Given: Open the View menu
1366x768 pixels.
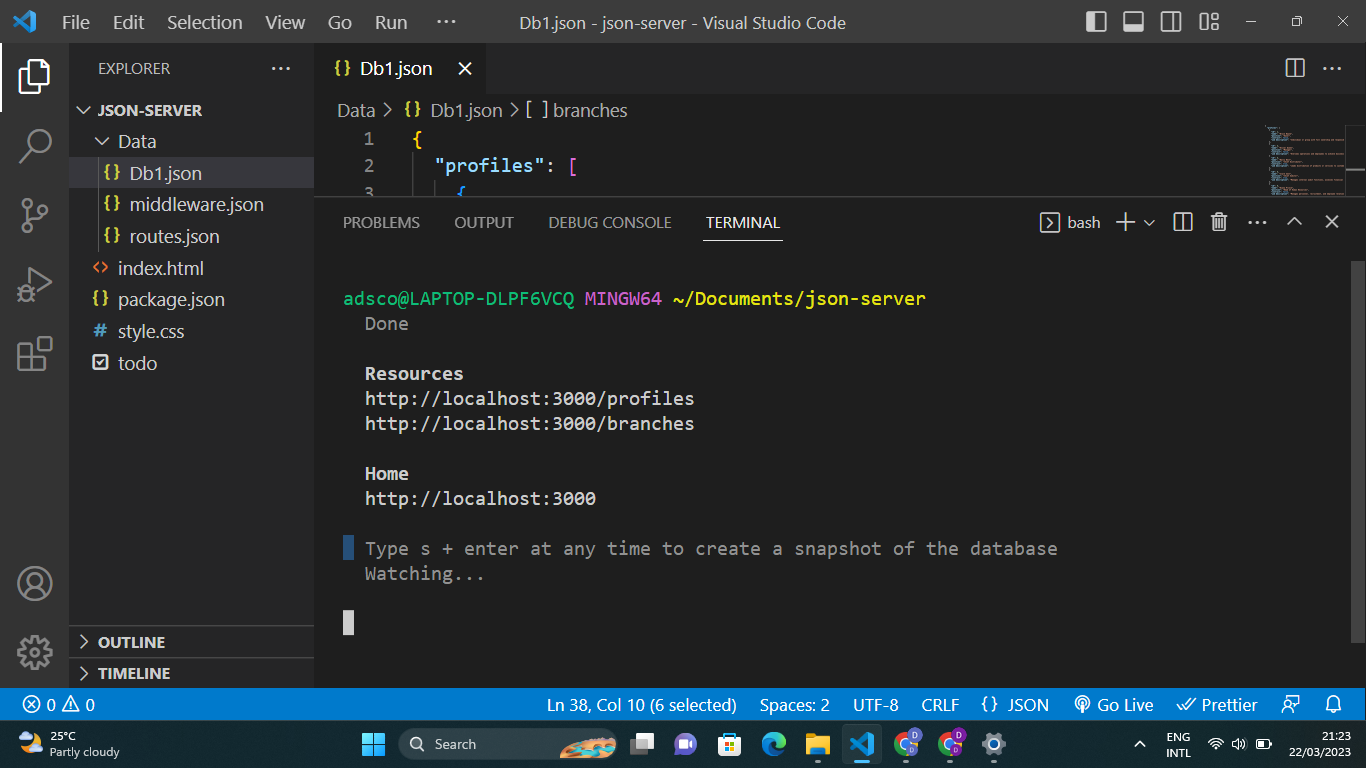Looking at the screenshot, I should [x=285, y=22].
